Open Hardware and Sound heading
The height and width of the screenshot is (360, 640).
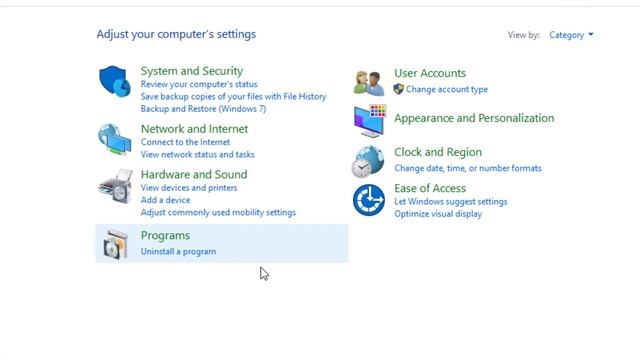[x=194, y=175]
